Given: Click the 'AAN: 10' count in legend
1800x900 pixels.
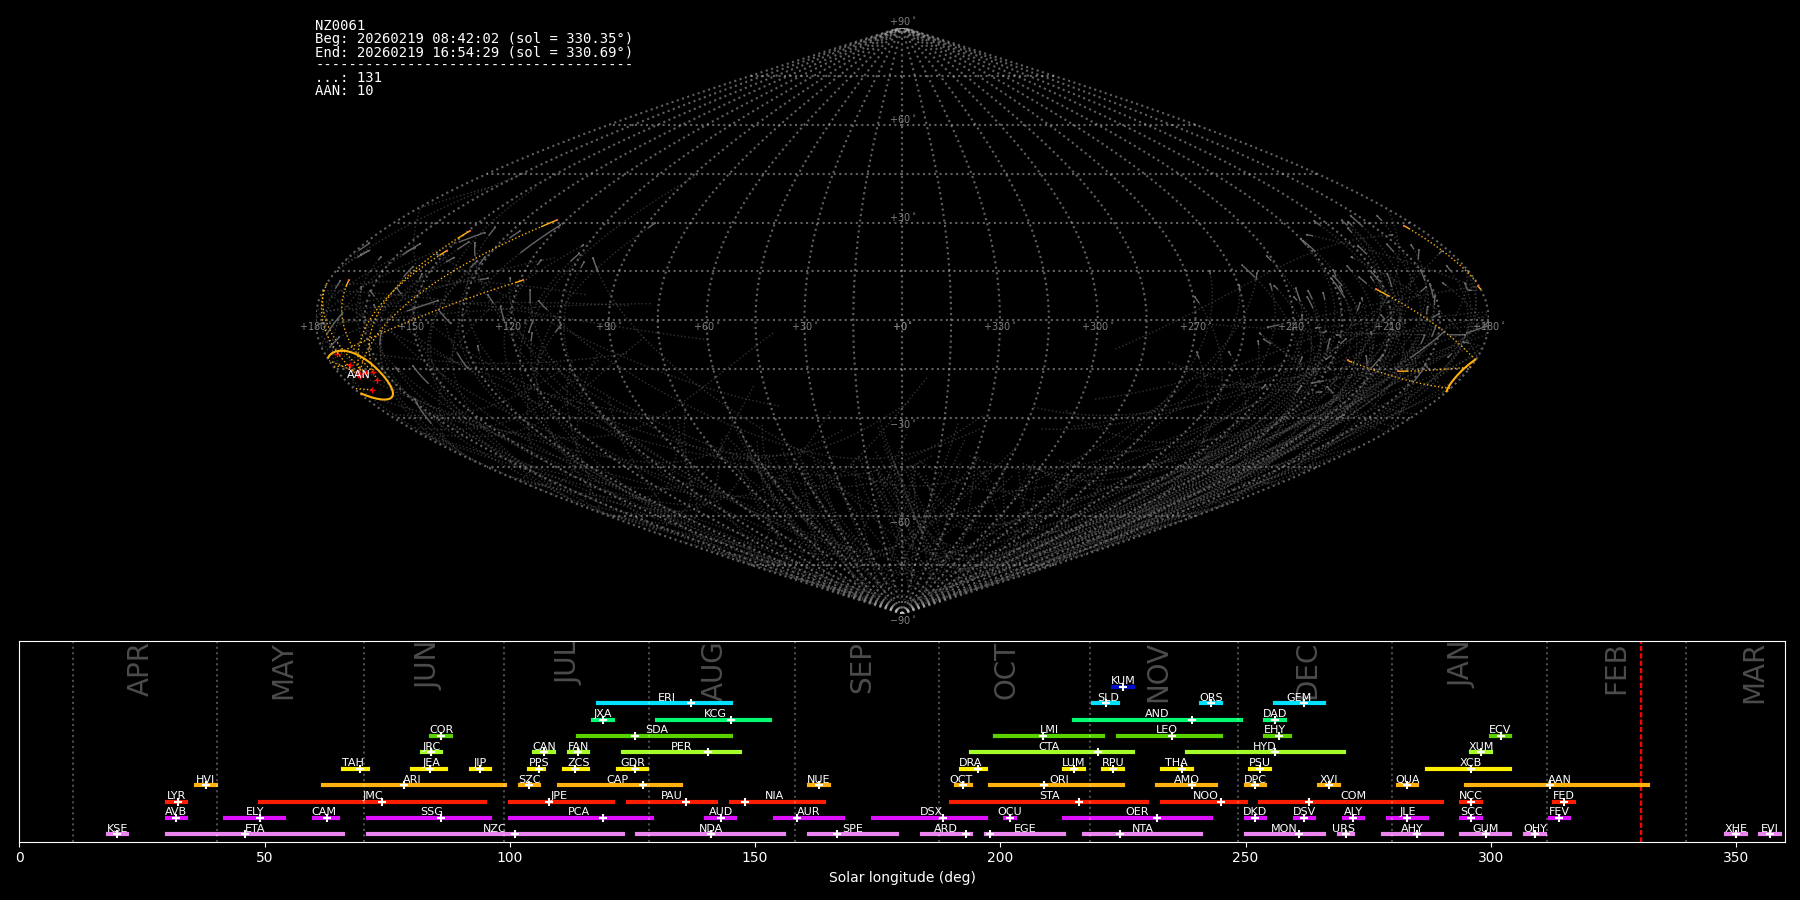Looking at the screenshot, I should click(344, 90).
